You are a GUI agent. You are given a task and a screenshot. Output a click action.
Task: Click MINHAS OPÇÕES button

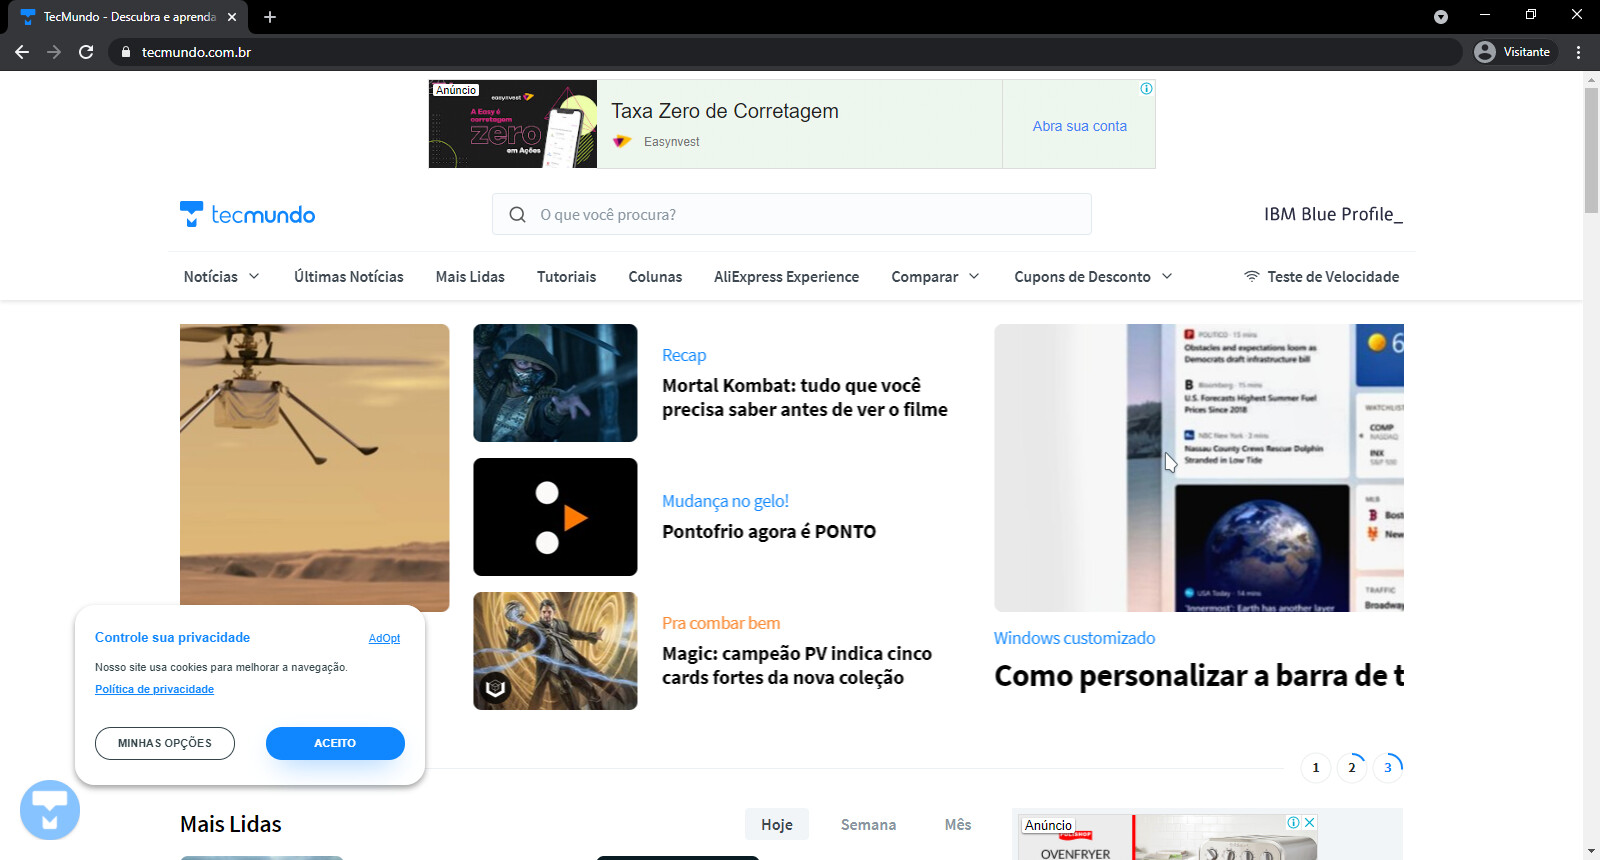click(165, 743)
